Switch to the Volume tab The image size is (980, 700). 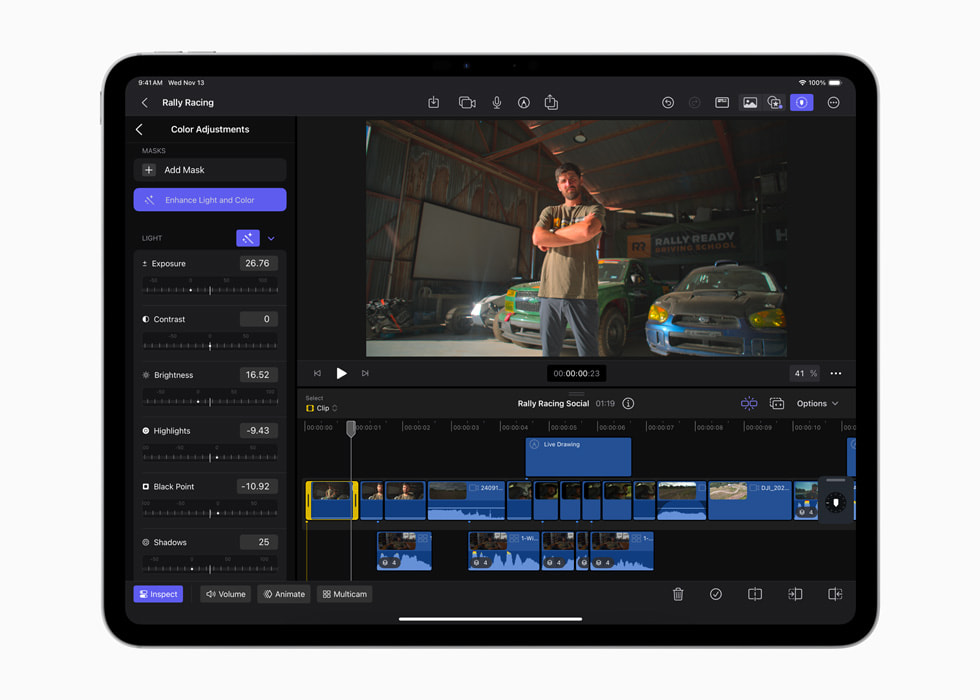pyautogui.click(x=225, y=594)
